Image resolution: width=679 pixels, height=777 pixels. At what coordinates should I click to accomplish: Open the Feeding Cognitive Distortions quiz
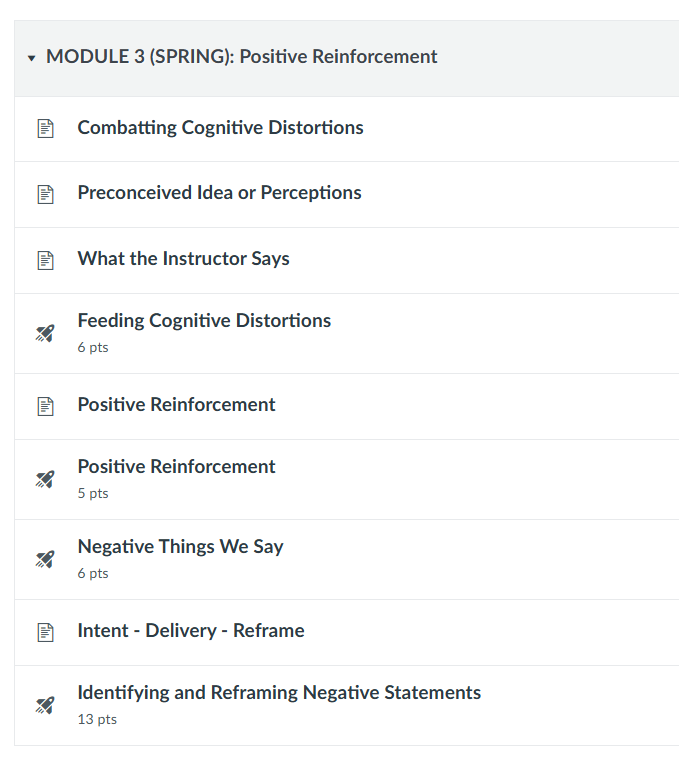click(x=204, y=321)
